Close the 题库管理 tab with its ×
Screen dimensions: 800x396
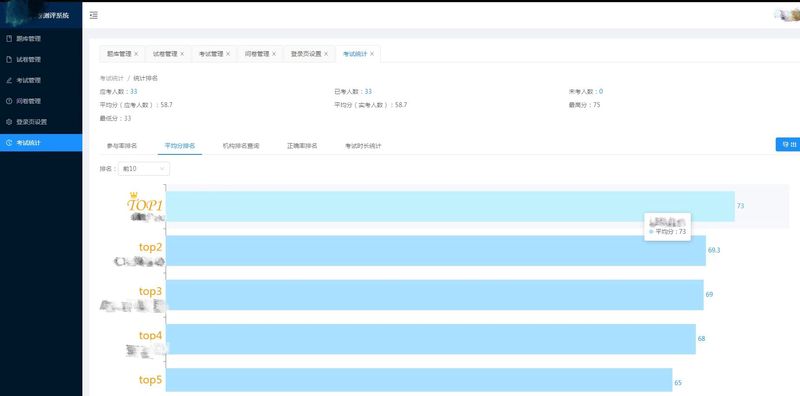tap(136, 54)
